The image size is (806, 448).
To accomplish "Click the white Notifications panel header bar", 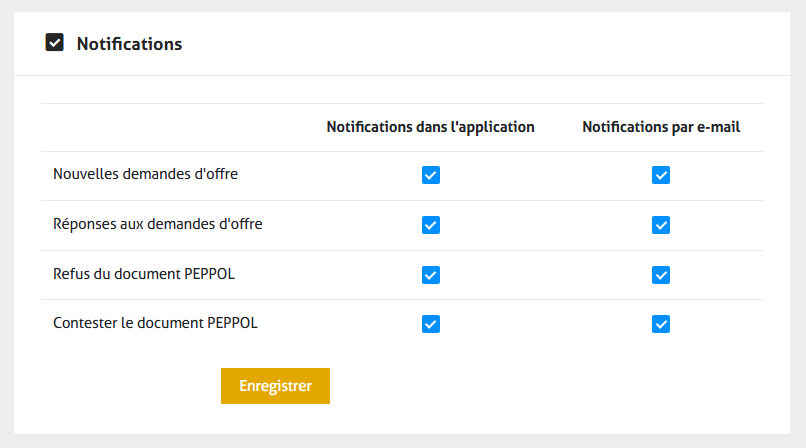I will tap(480, 44).
